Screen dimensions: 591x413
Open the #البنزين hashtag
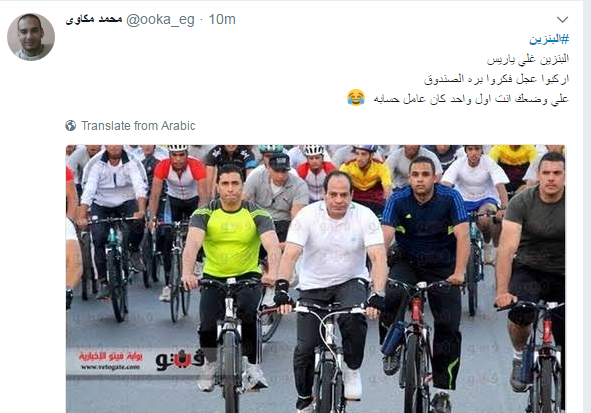(x=549, y=39)
